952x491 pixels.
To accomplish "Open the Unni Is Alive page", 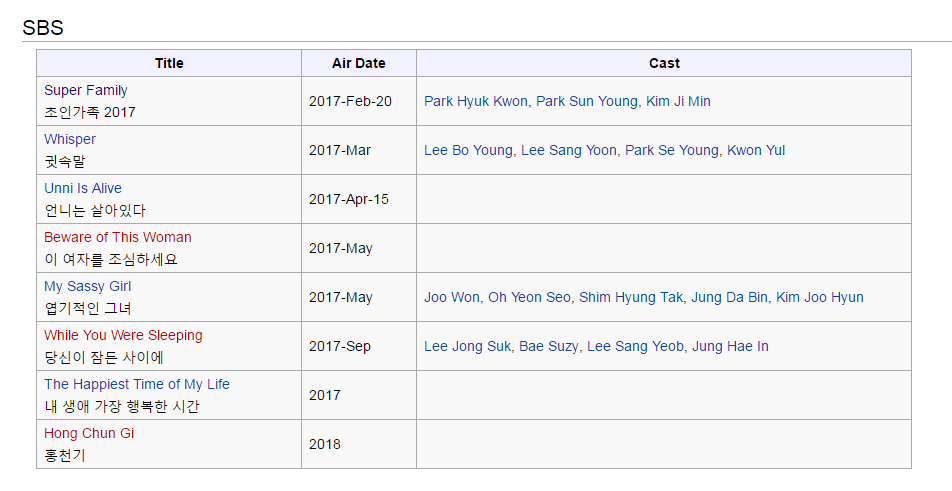I will [x=83, y=188].
